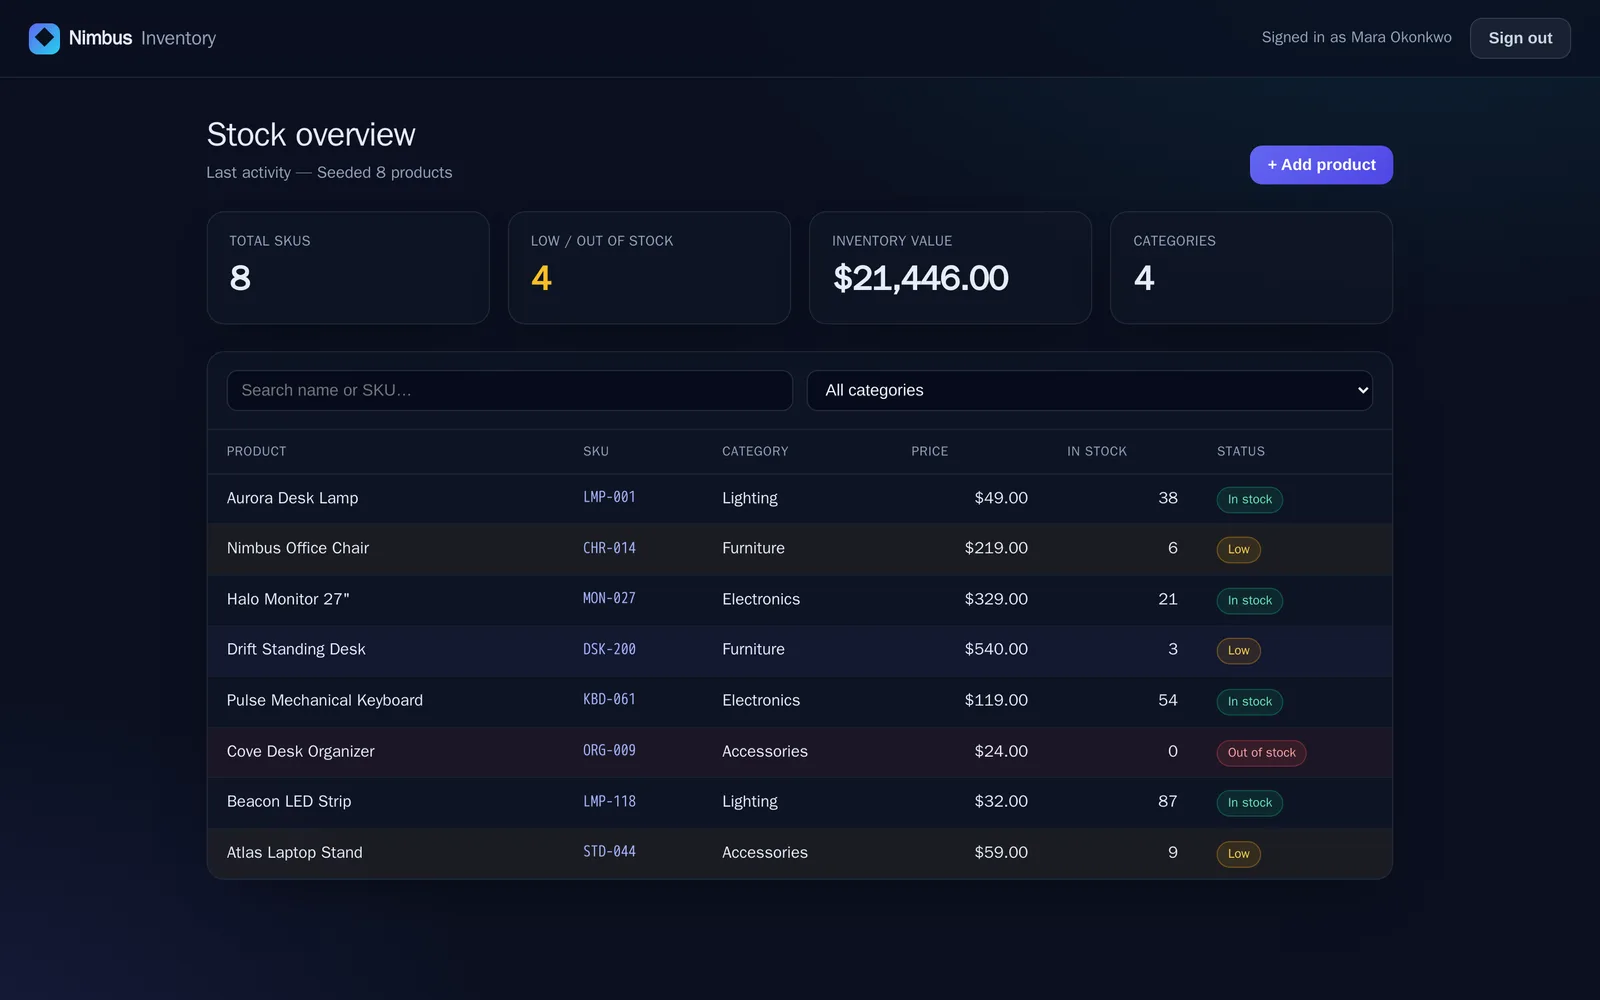Screen dimensions: 1600x1000
Task: Click the In stock badge for Beacon LED Strip
Action: pyautogui.click(x=1250, y=803)
